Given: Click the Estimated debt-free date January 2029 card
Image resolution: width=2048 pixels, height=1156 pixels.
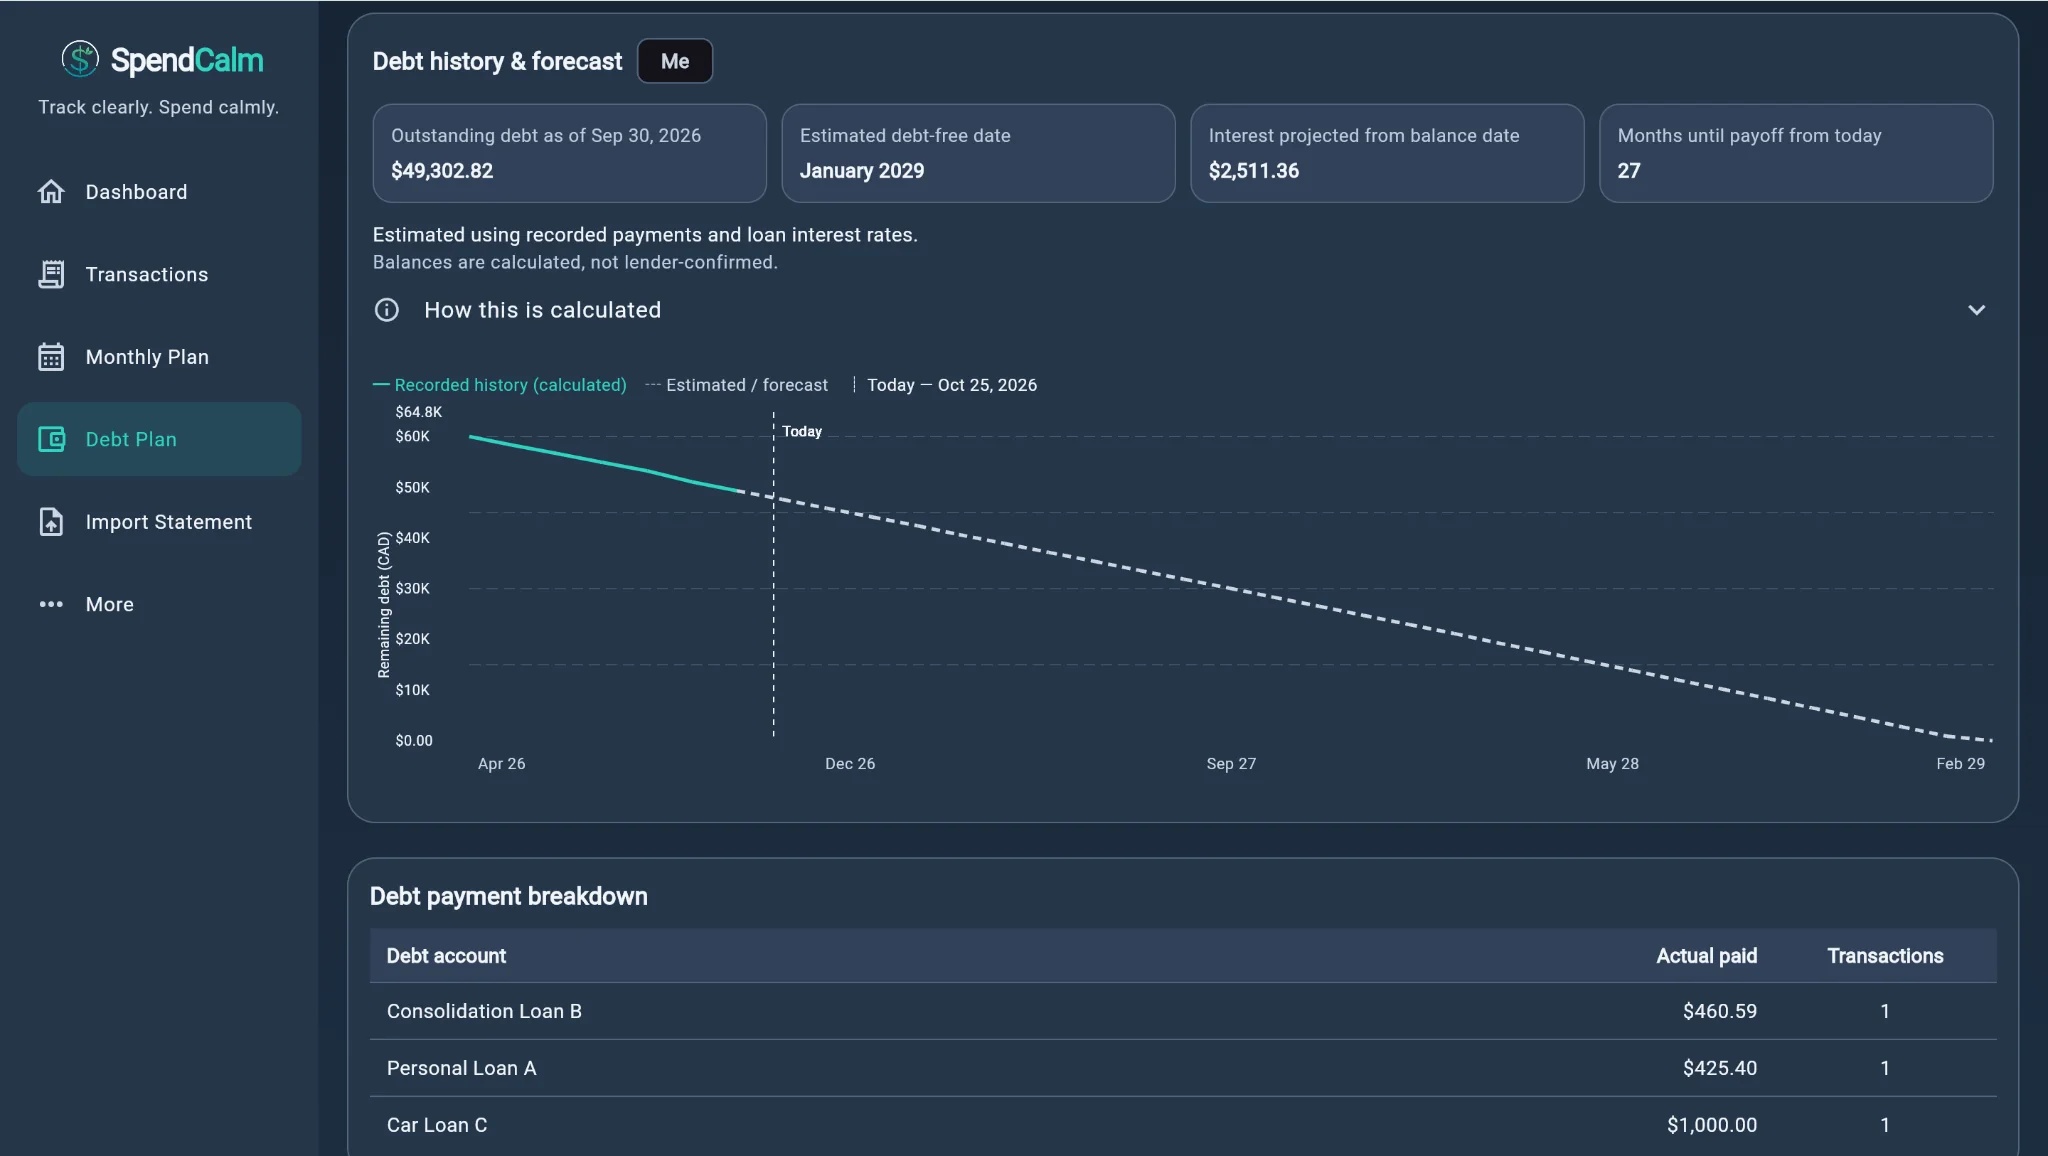Looking at the screenshot, I should click(978, 153).
